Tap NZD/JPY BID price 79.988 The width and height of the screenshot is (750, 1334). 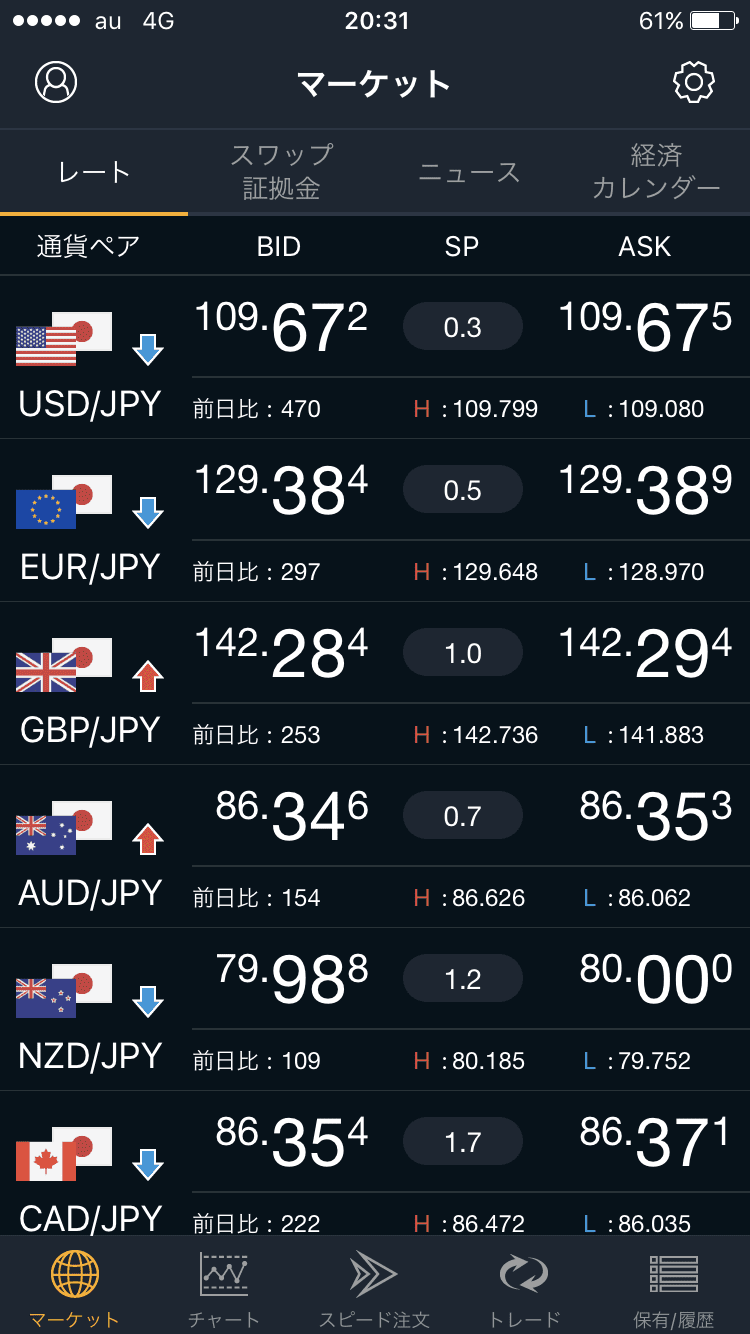click(x=292, y=979)
